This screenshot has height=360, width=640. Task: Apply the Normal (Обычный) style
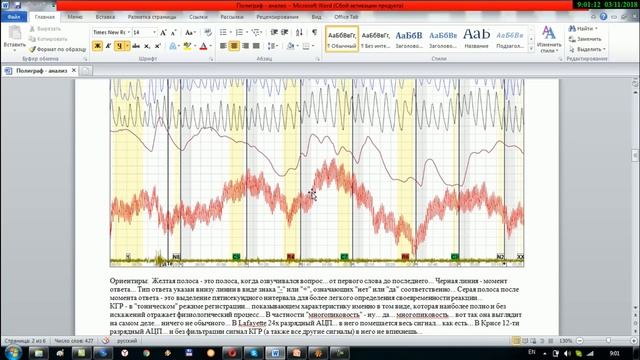pos(342,39)
